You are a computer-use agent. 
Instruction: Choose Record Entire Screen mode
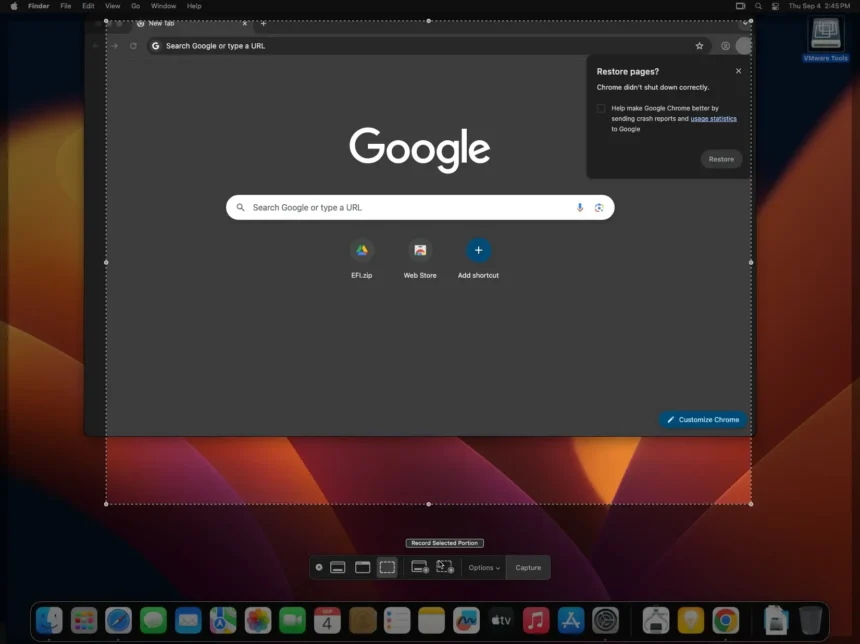click(420, 567)
